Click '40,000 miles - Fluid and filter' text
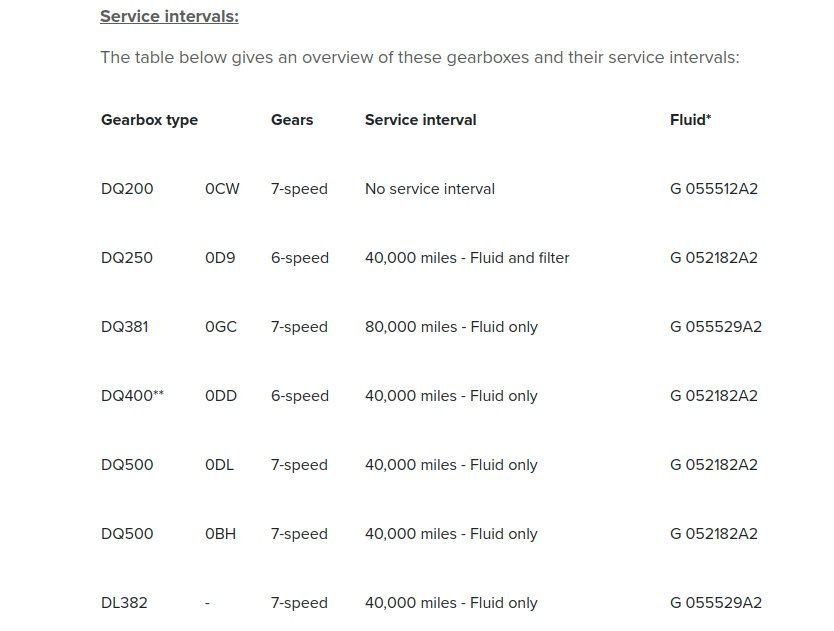 467,258
